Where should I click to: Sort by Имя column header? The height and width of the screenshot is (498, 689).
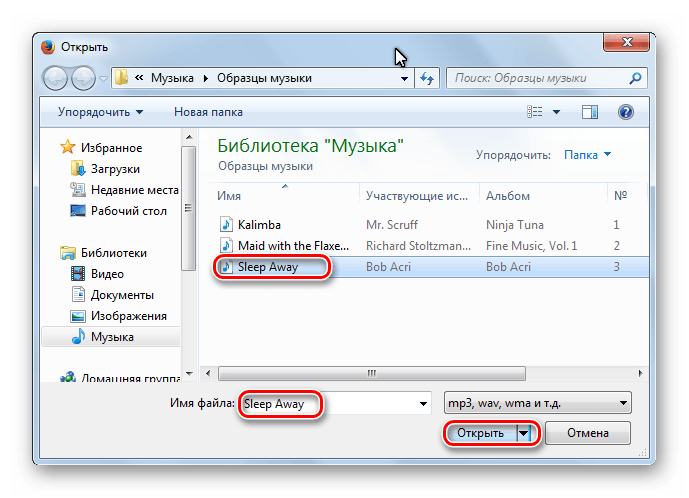(x=228, y=196)
